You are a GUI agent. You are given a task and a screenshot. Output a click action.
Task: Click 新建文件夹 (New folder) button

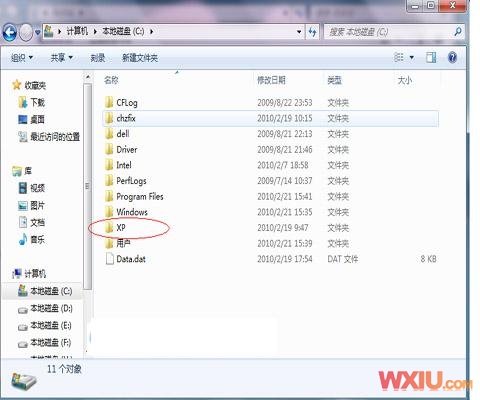click(140, 58)
